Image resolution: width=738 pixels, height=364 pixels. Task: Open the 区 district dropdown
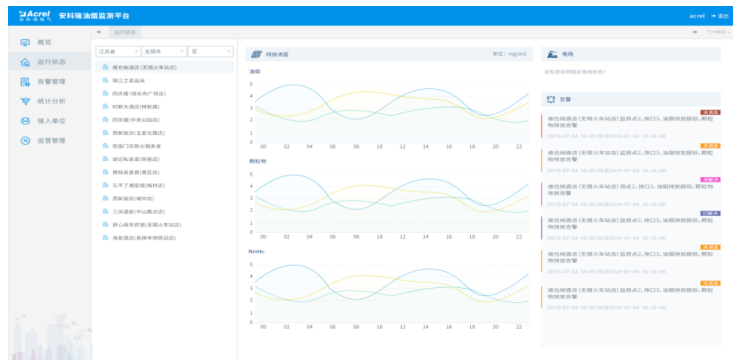[x=210, y=51]
